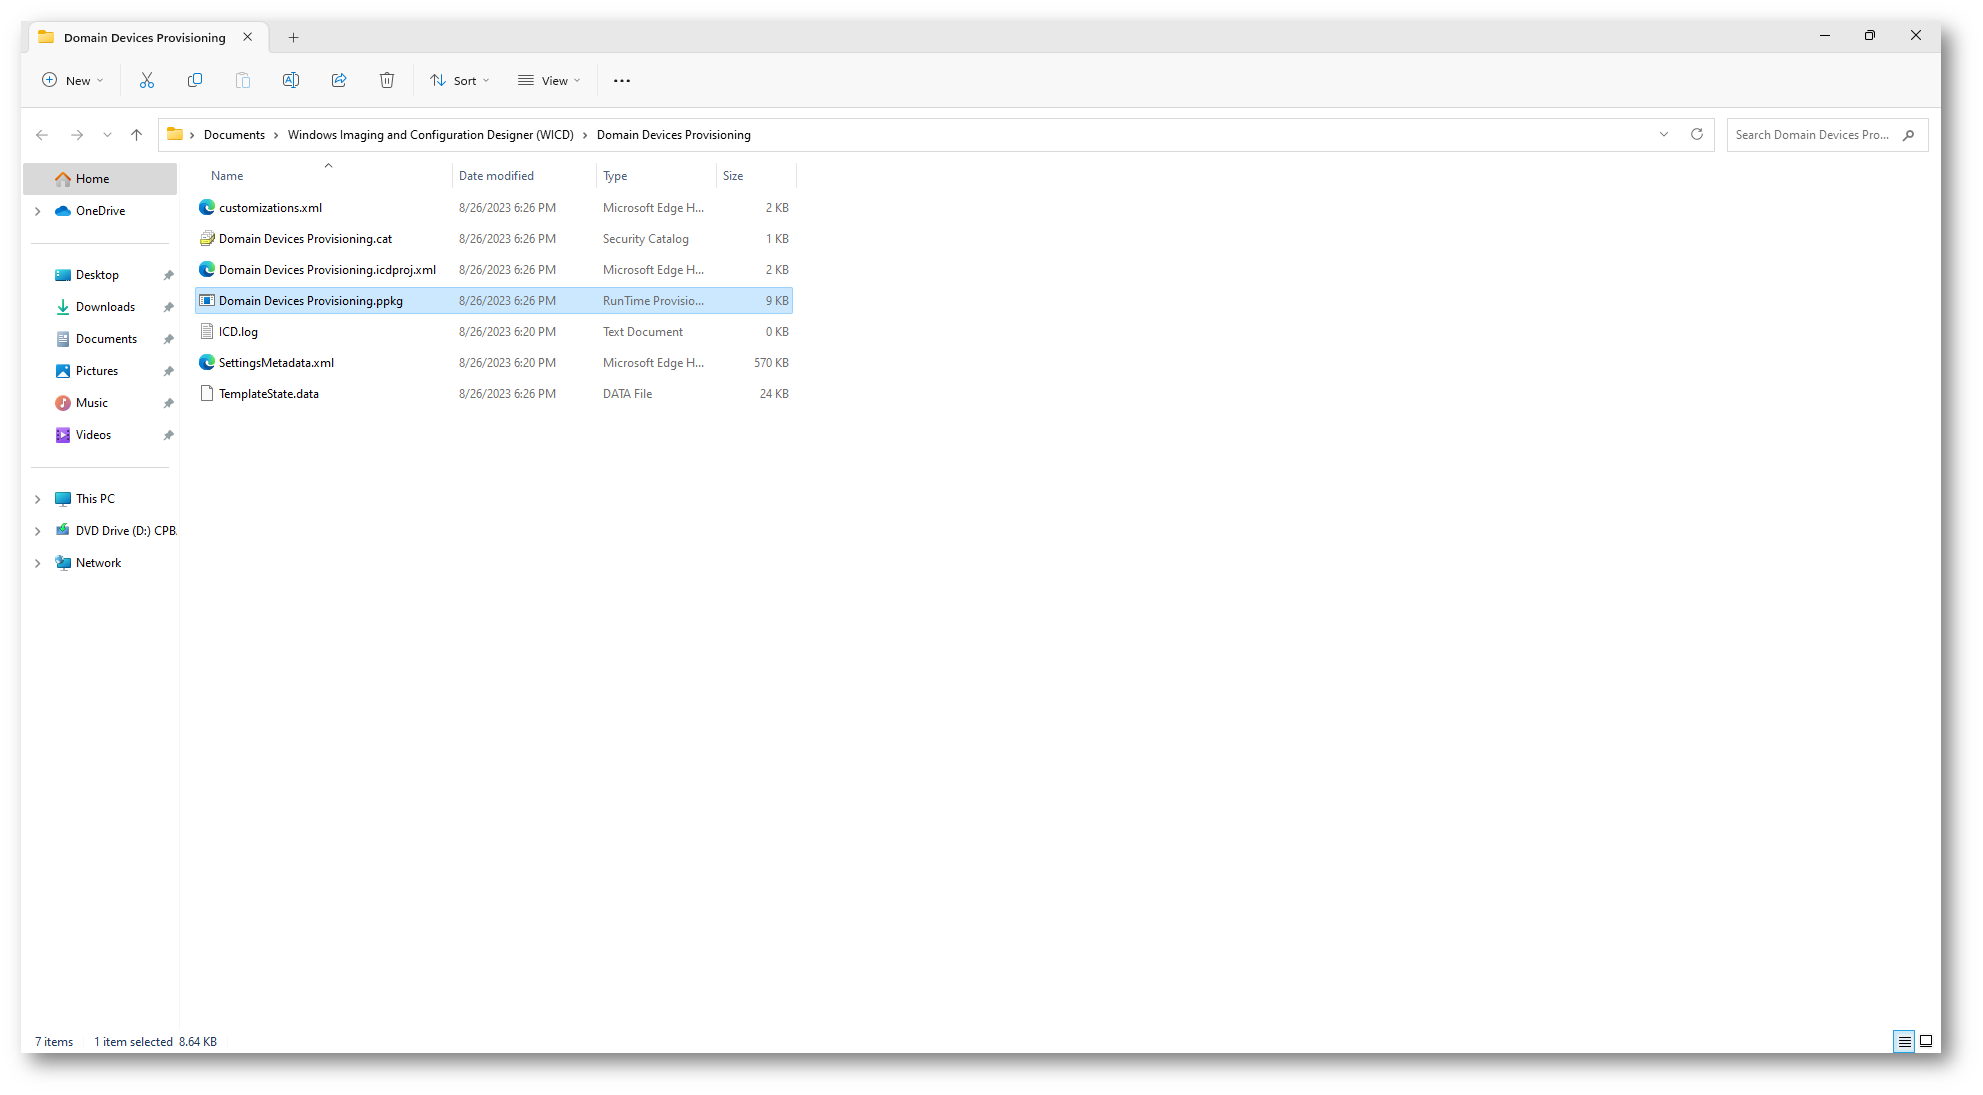Click Domain Devices Provisioning breadcrumb
The width and height of the screenshot is (1983, 1095).
click(x=674, y=135)
